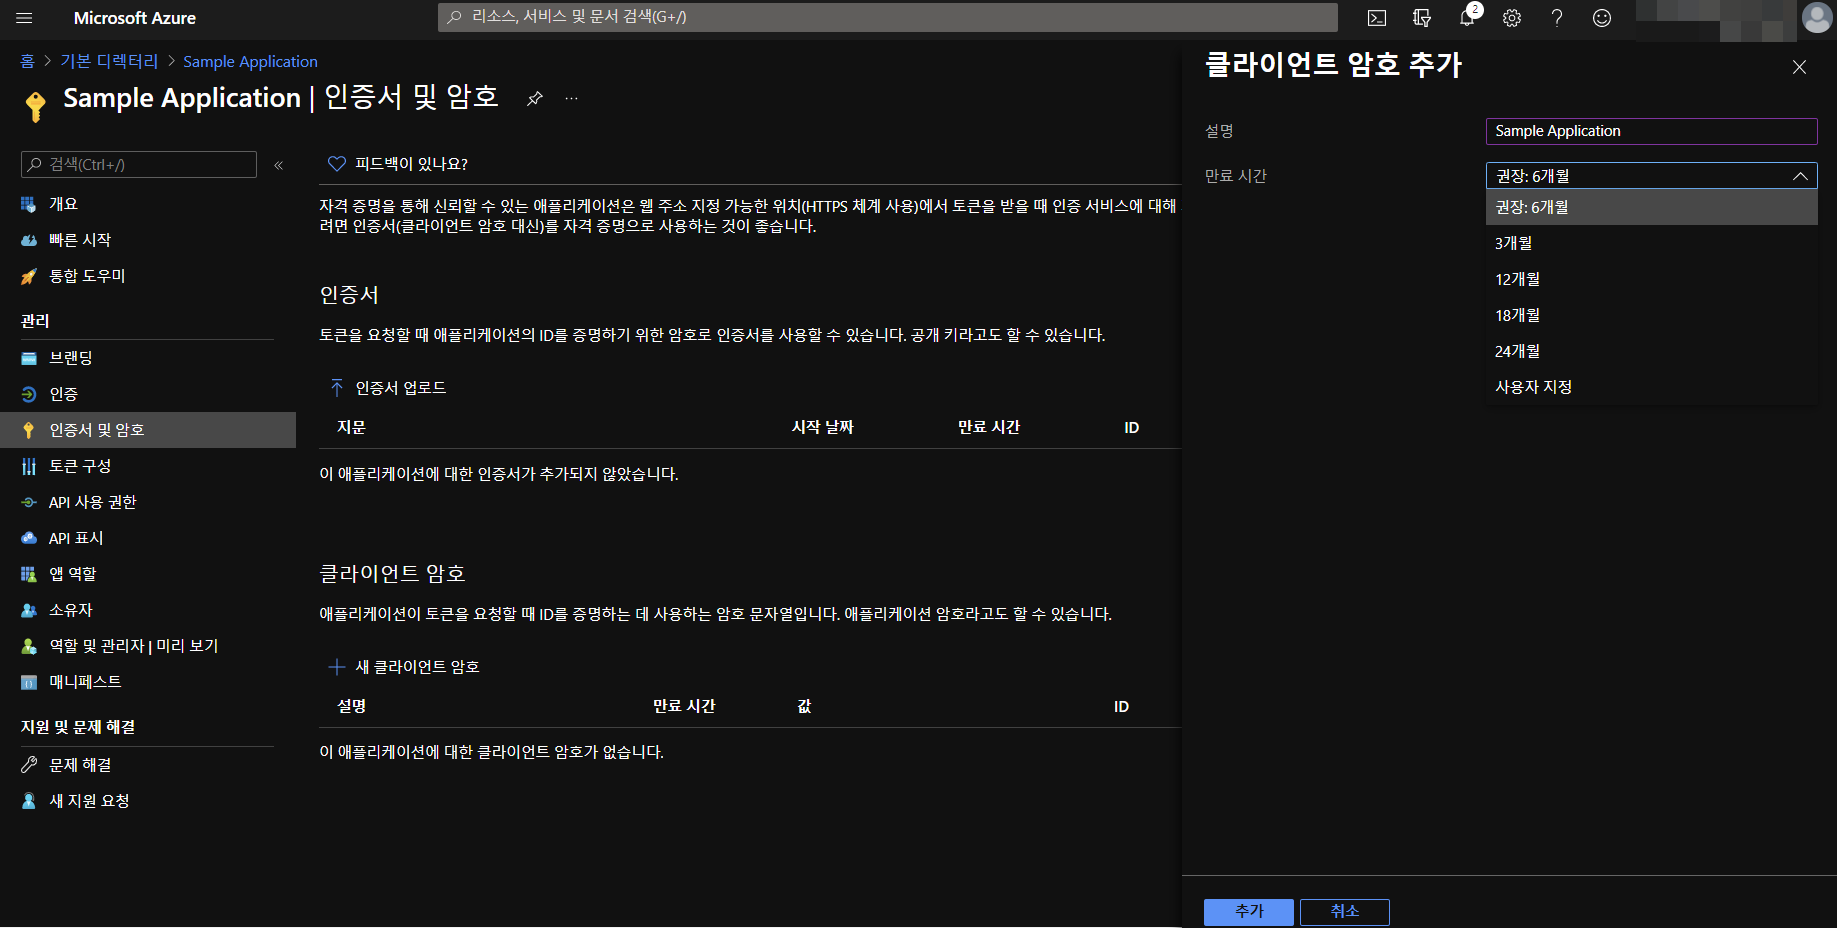Open the notifications bell icon
1837x928 pixels.
1467,18
